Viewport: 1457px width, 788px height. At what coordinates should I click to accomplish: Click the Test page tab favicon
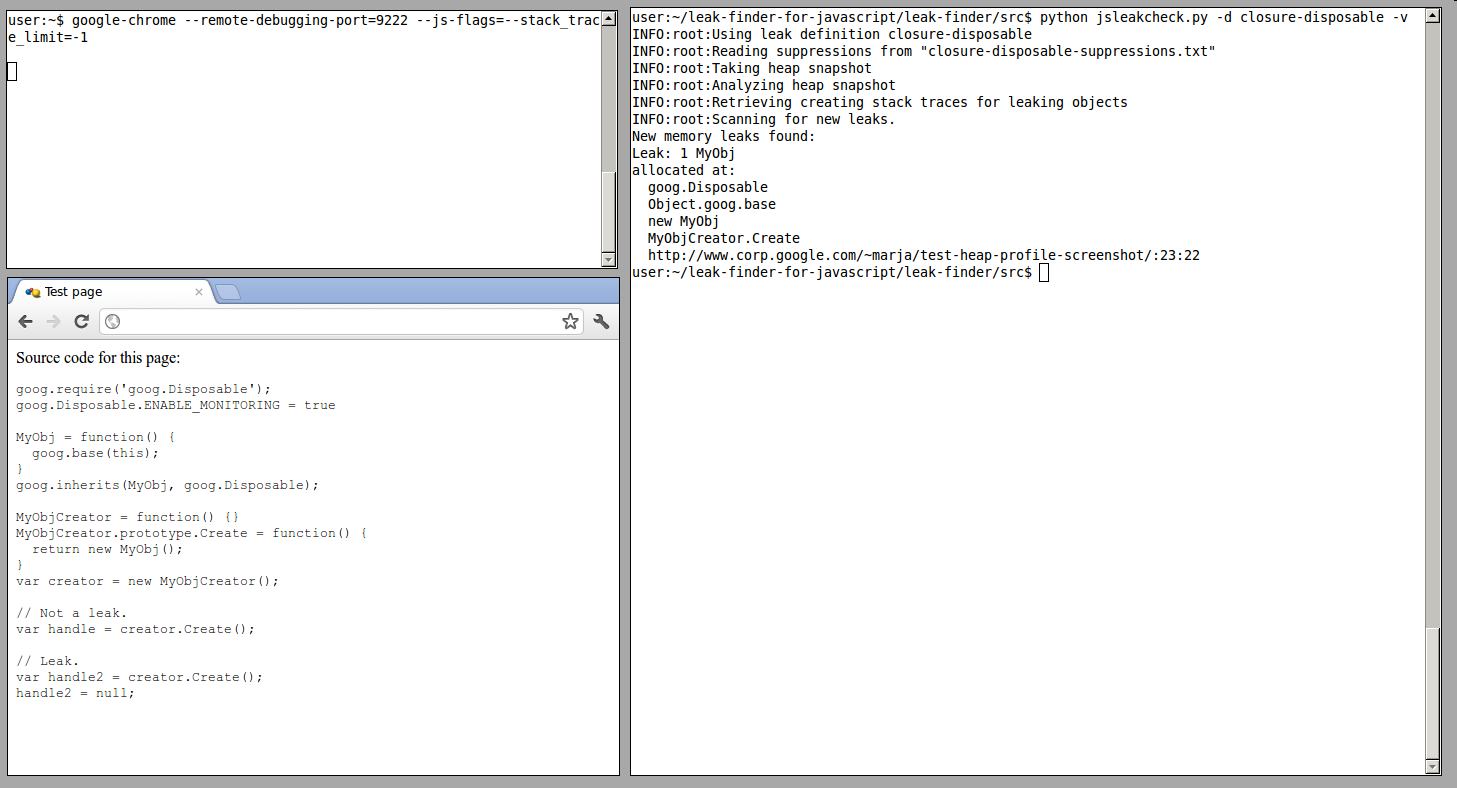tap(33, 292)
